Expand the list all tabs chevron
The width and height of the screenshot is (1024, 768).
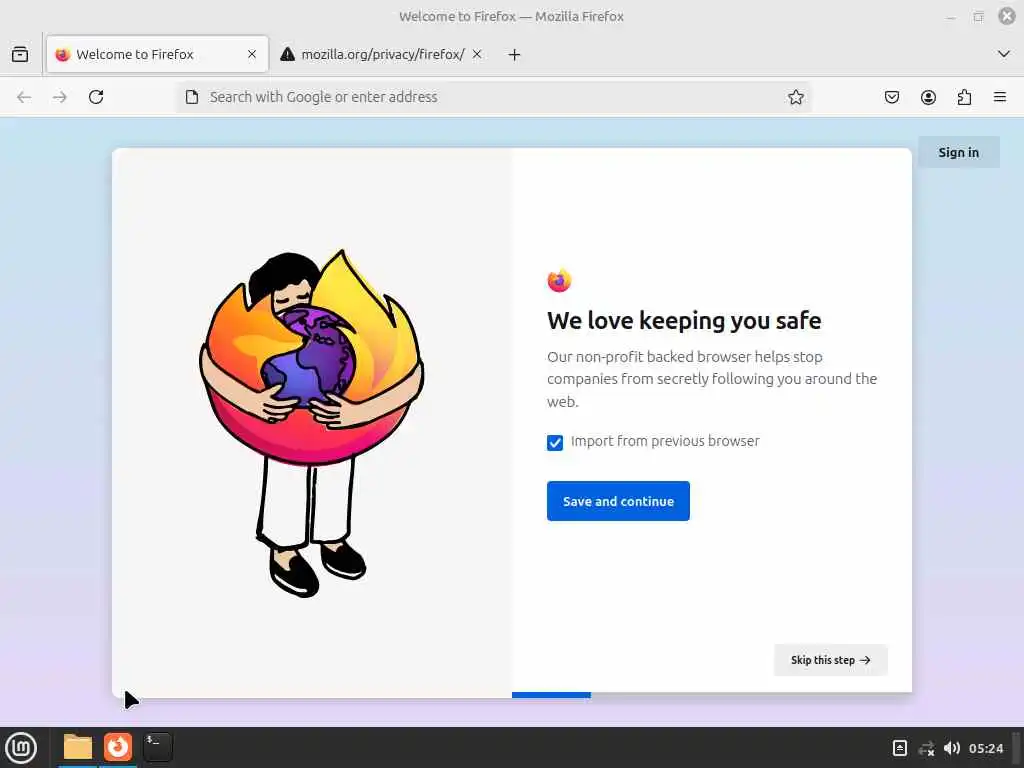[x=1004, y=54]
